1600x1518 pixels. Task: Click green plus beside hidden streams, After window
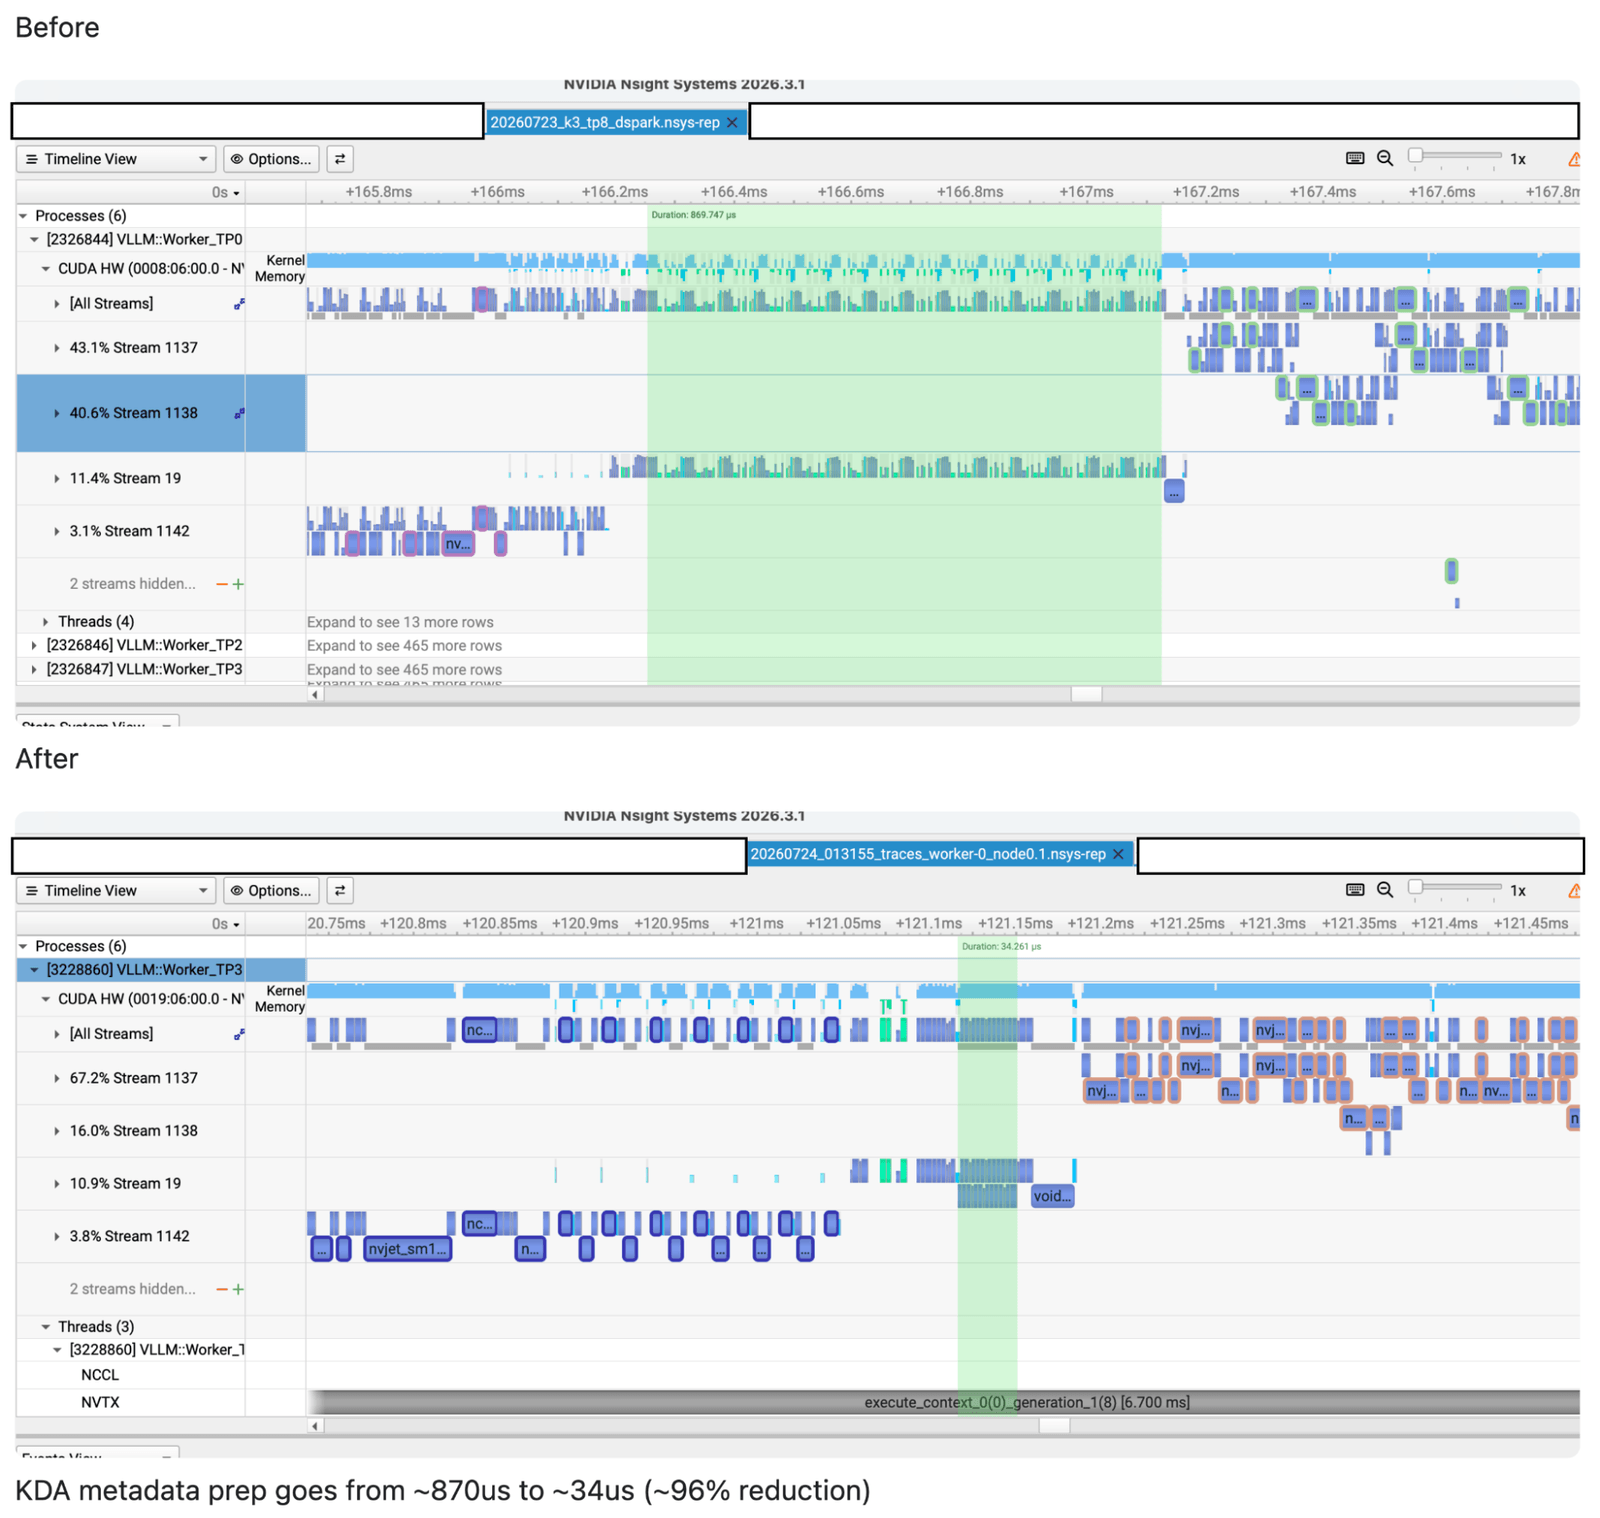pyautogui.click(x=238, y=1289)
